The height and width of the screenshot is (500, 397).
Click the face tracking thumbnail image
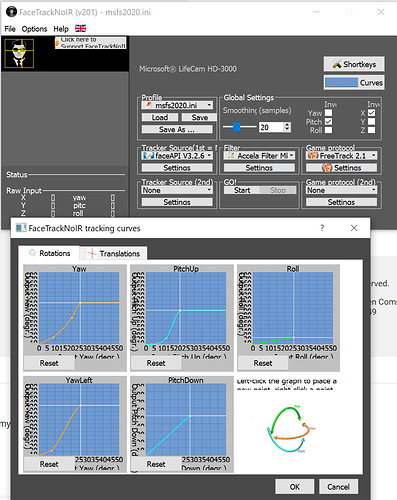coord(19,53)
